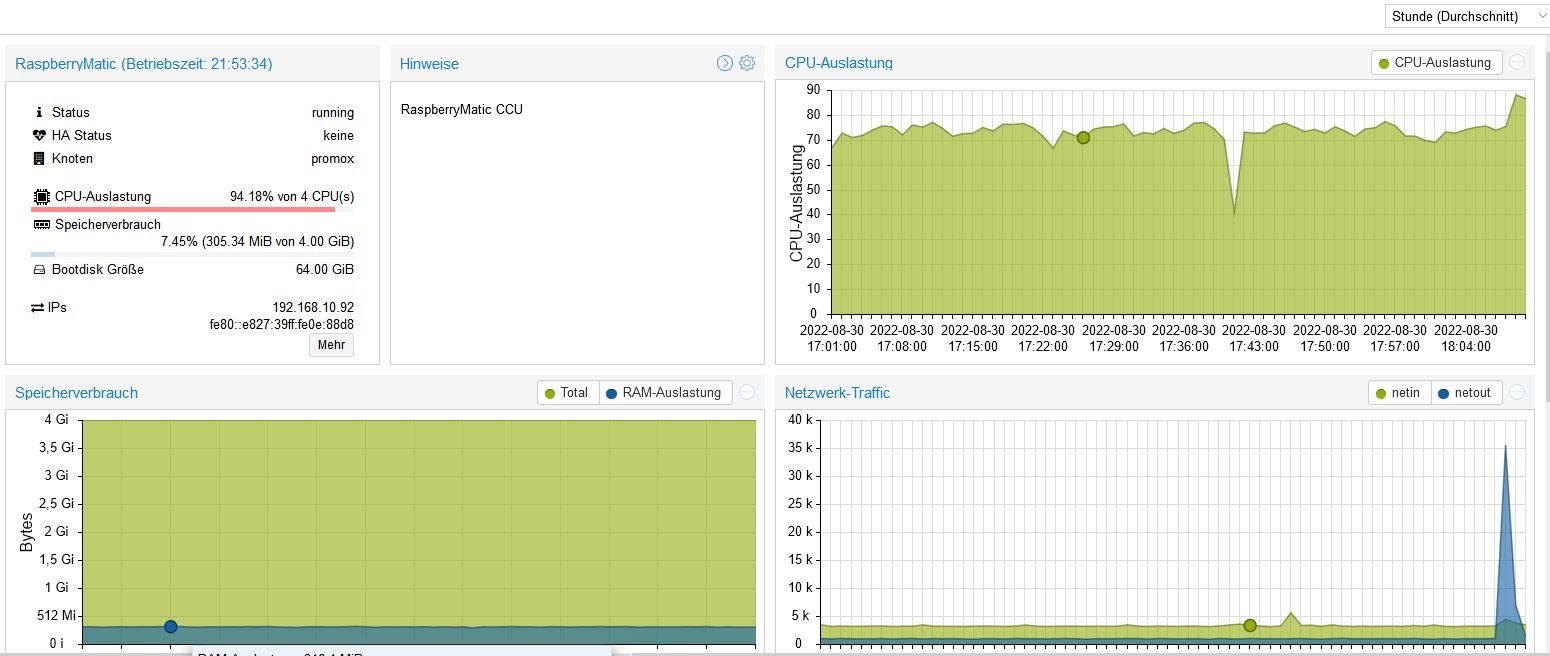This screenshot has width=1550, height=656.
Task: Click the CPU usage progress bar
Action: coord(192,209)
